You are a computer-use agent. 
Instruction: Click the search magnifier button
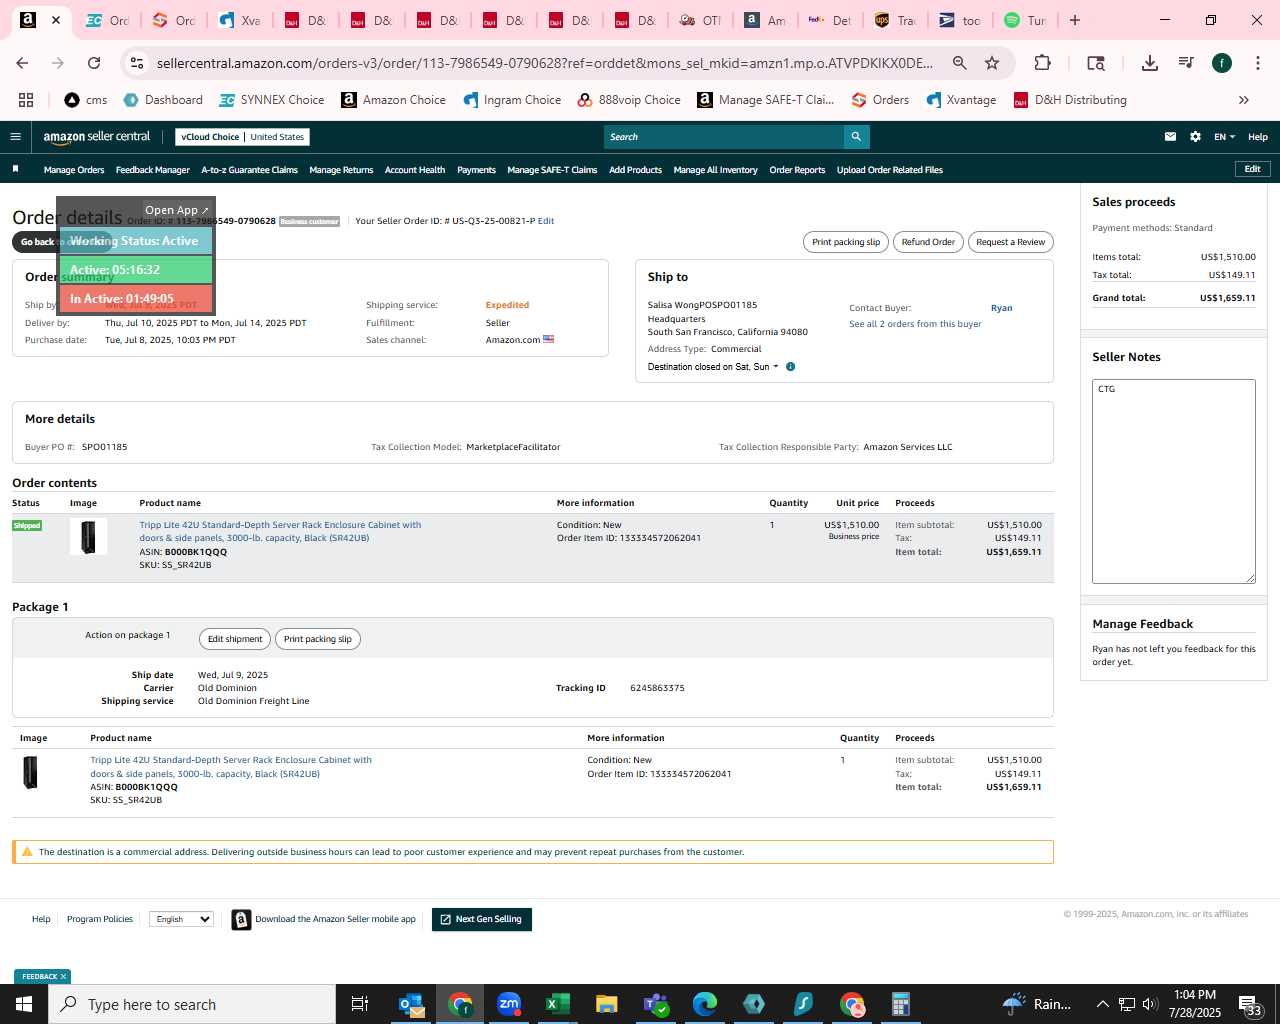tap(856, 137)
